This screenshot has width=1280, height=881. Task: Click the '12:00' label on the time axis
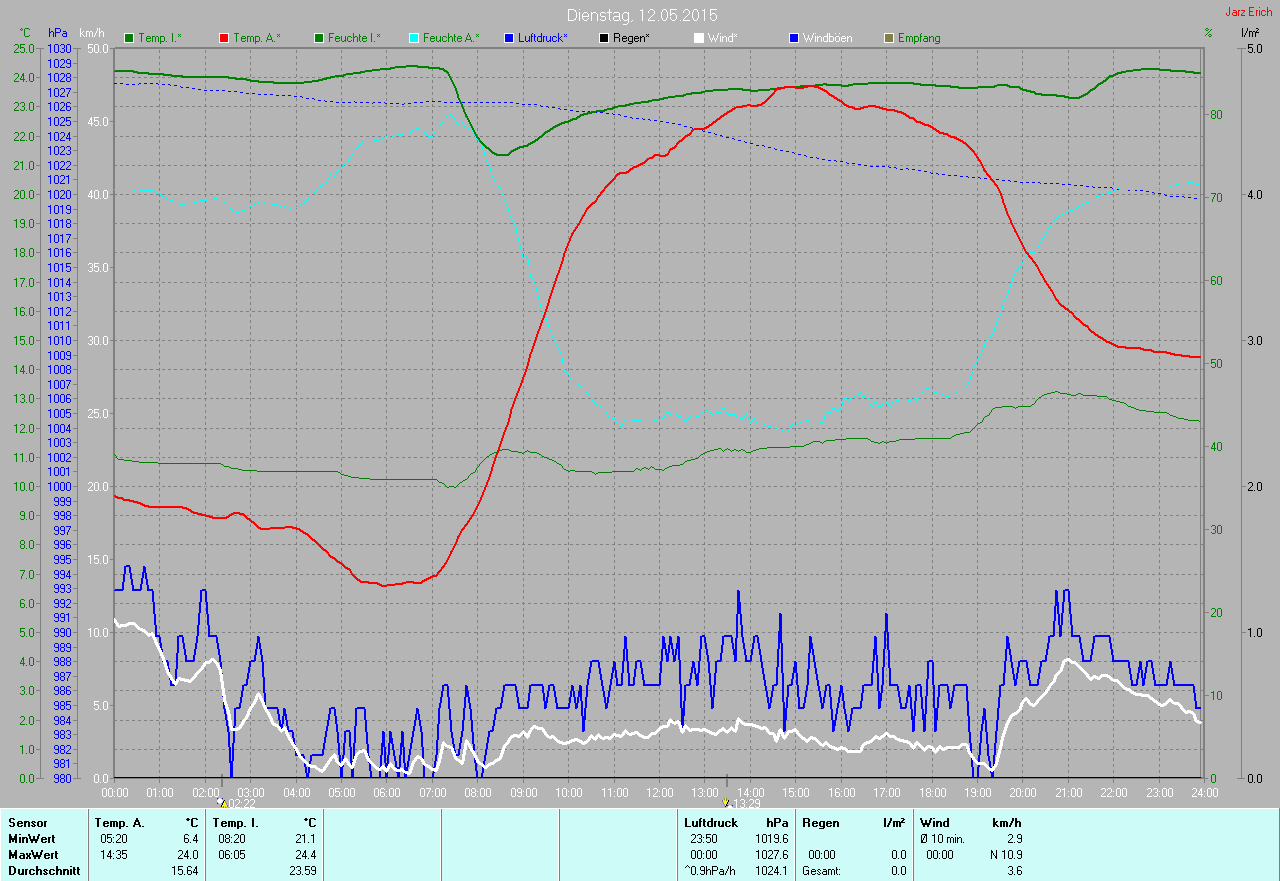click(x=659, y=793)
